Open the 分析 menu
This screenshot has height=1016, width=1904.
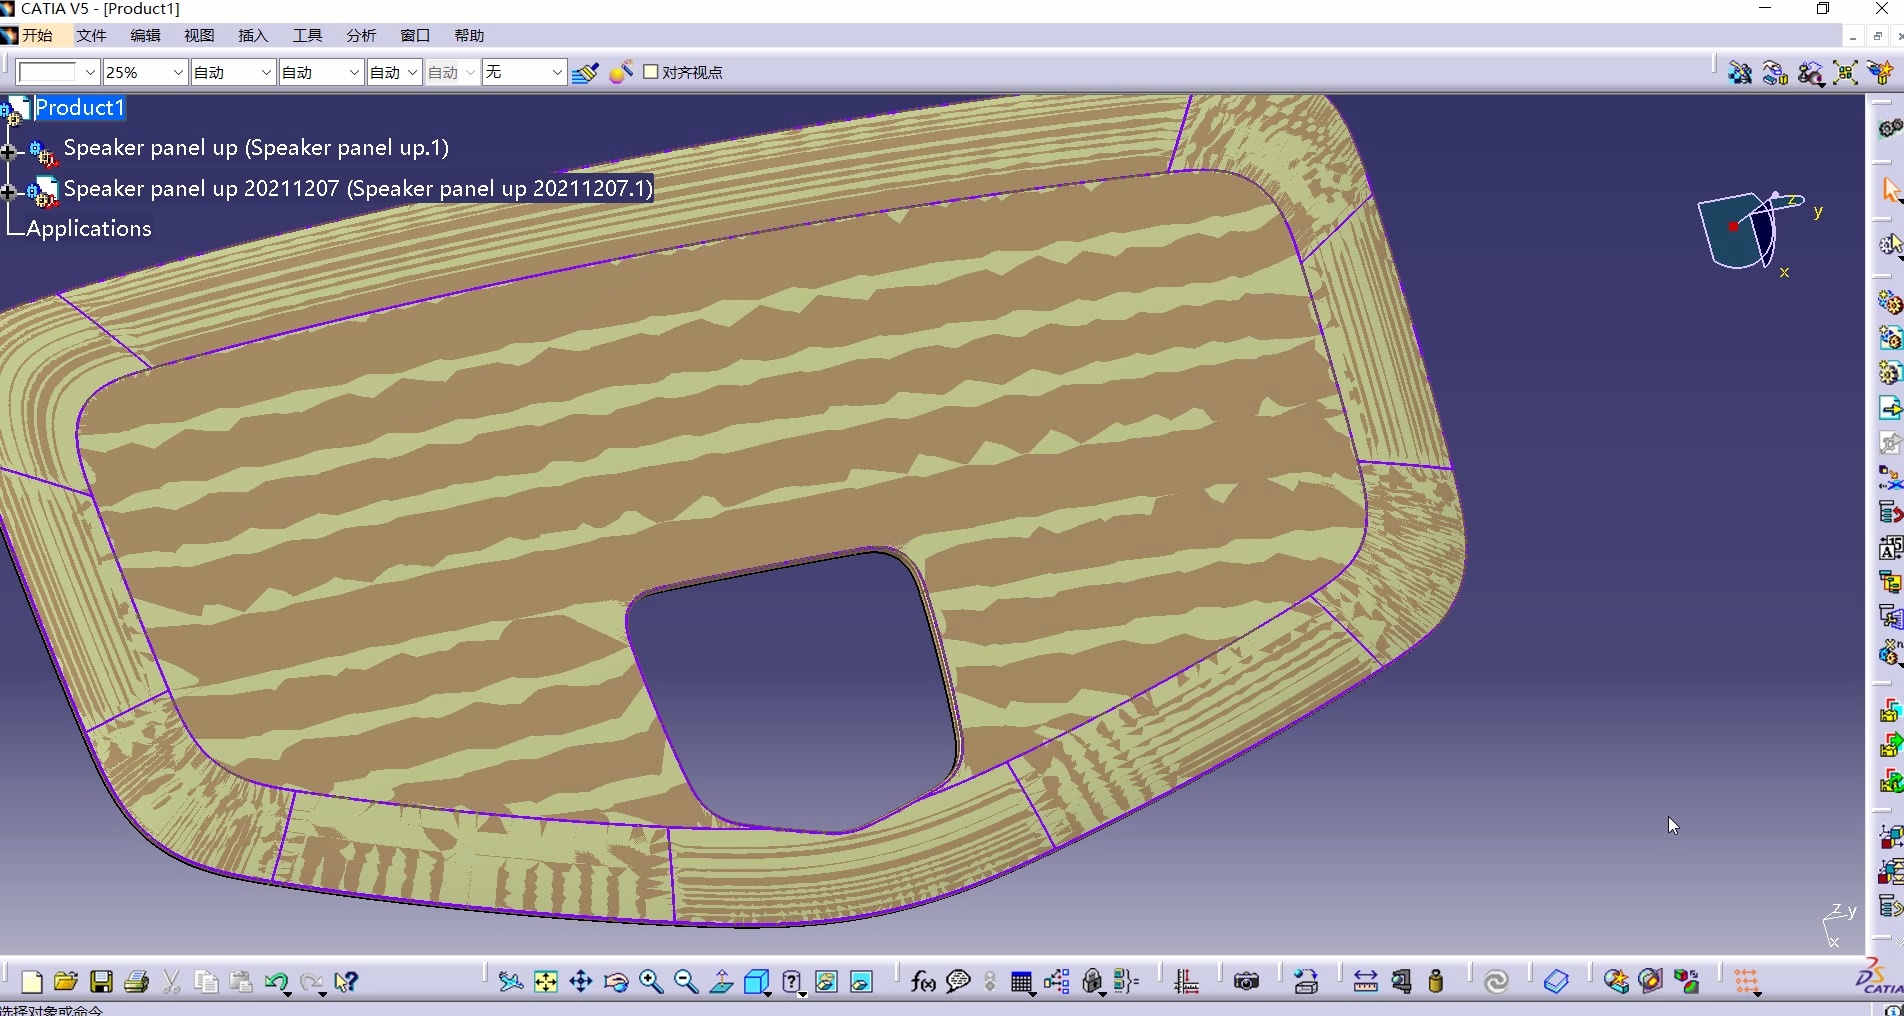(x=361, y=35)
